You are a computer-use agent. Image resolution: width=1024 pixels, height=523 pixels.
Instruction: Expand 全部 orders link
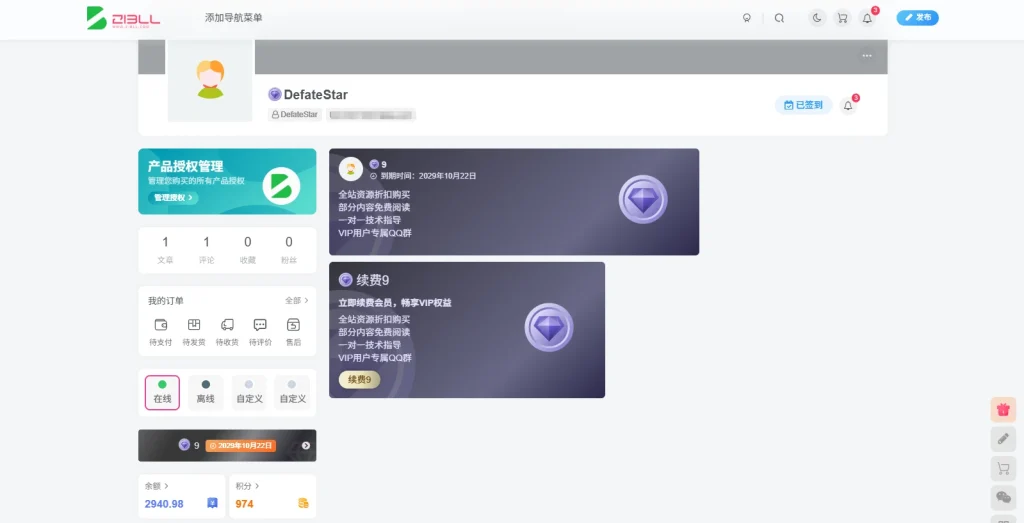point(296,301)
